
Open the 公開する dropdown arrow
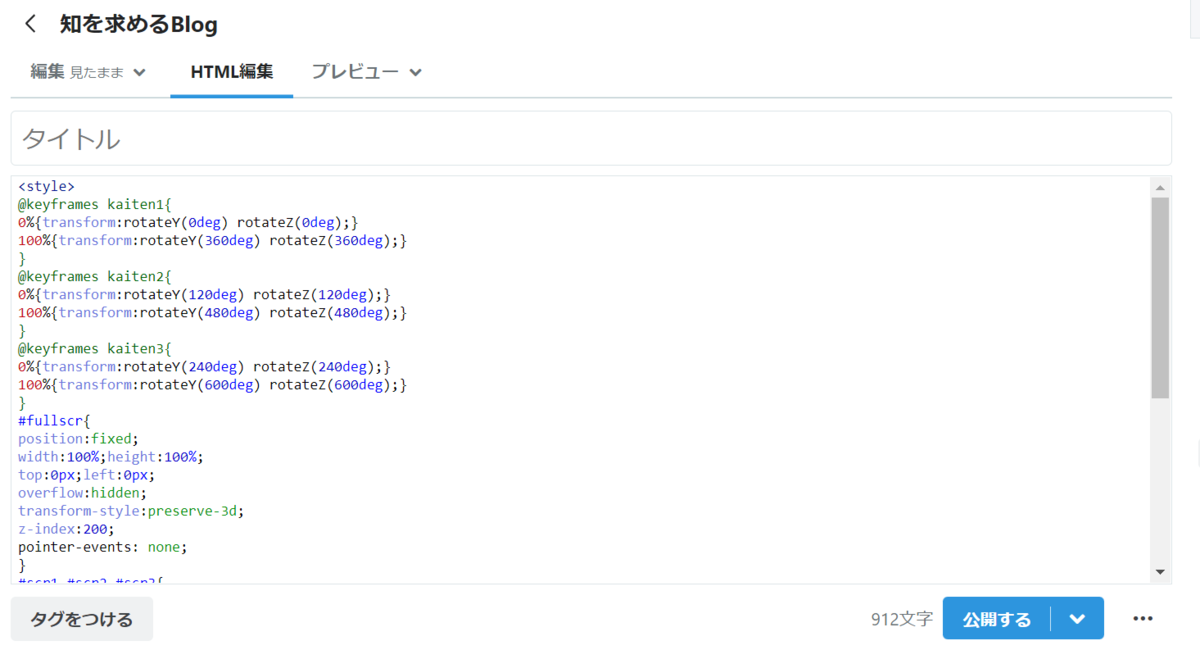[1078, 618]
